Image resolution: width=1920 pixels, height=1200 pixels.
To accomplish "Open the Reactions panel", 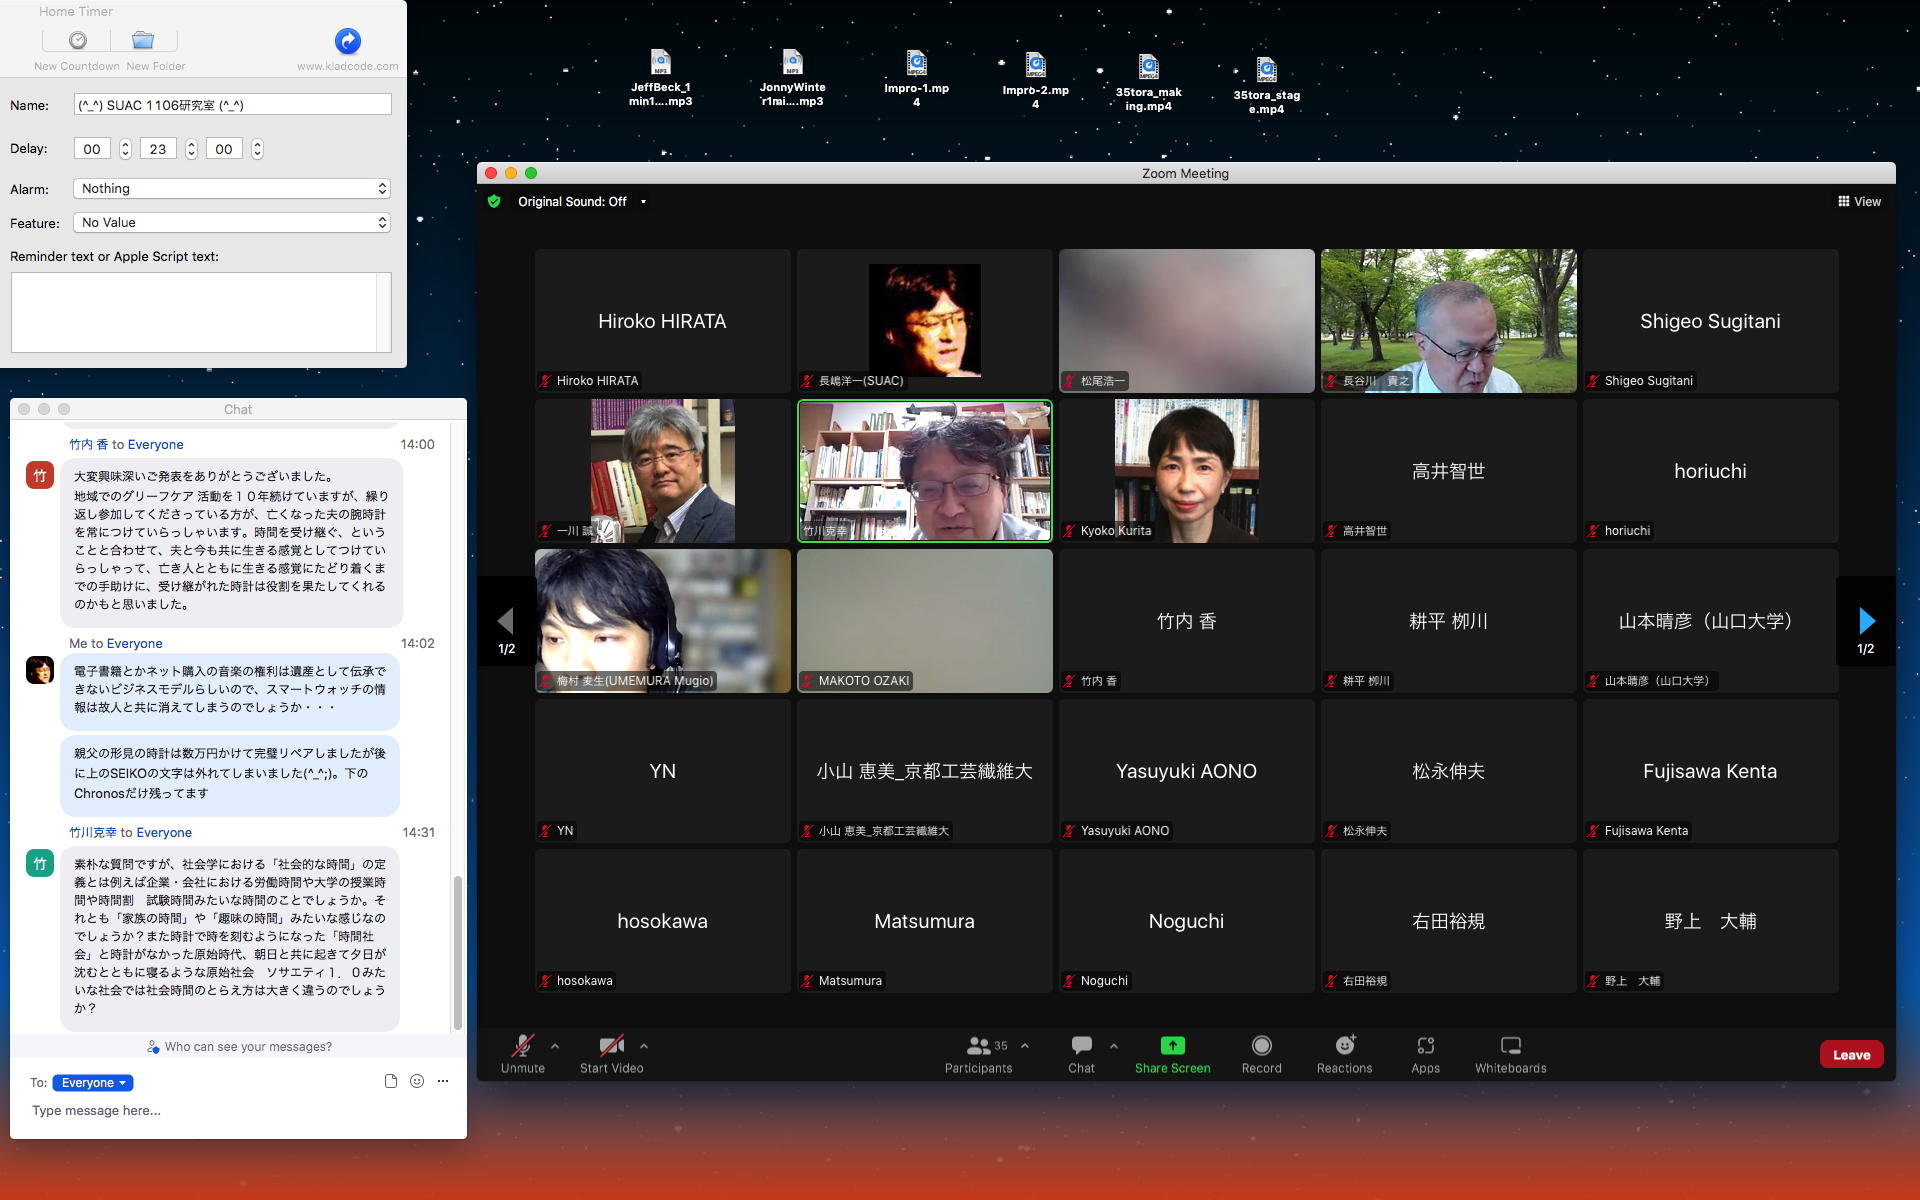I will [1344, 1045].
